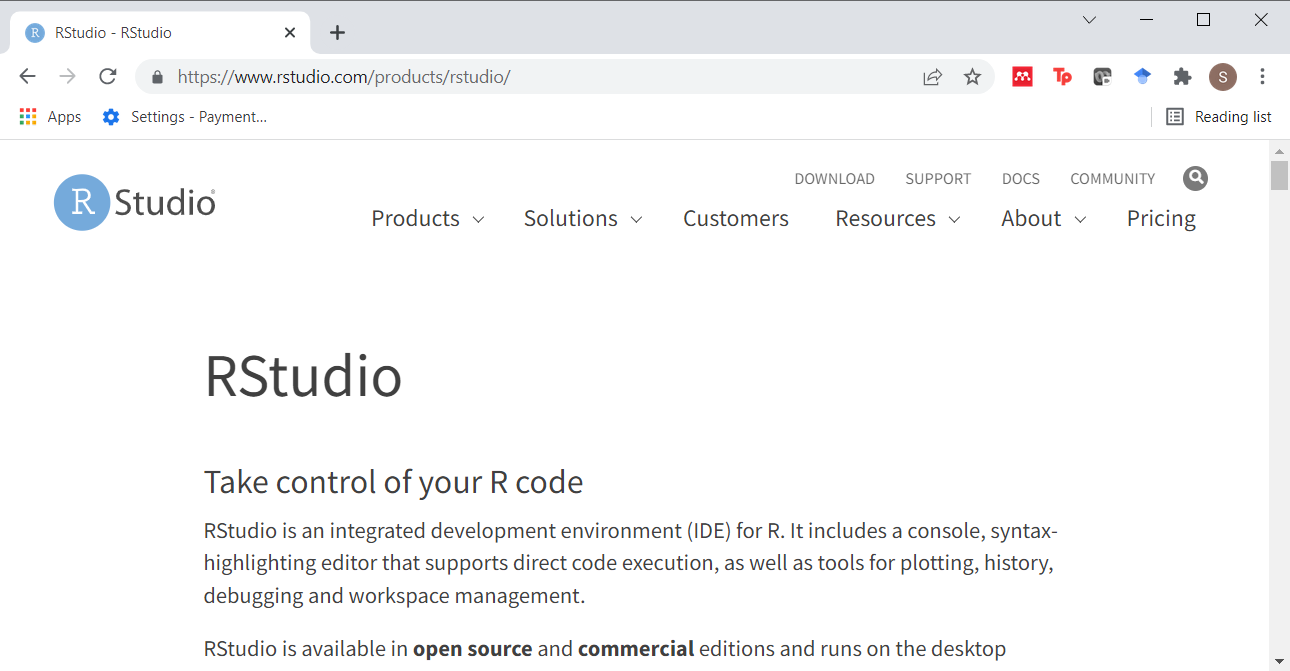Image resolution: width=1290 pixels, height=671 pixels.
Task: Open the COMMUNITY link
Action: click(x=1112, y=179)
